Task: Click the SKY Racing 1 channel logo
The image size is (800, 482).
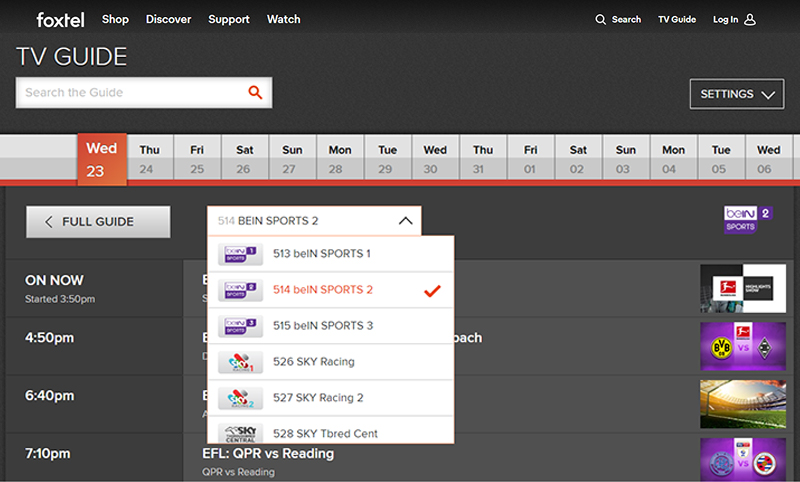Action: [240, 363]
